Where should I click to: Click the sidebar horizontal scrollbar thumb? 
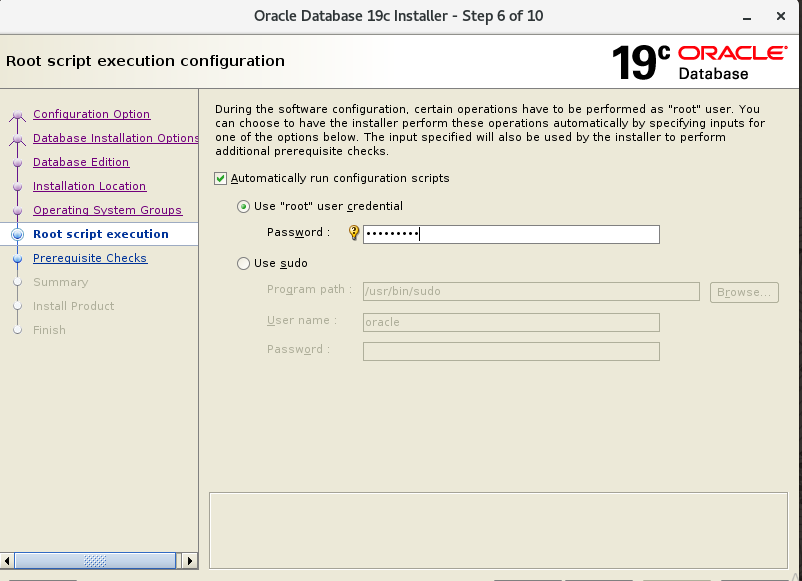point(95,561)
